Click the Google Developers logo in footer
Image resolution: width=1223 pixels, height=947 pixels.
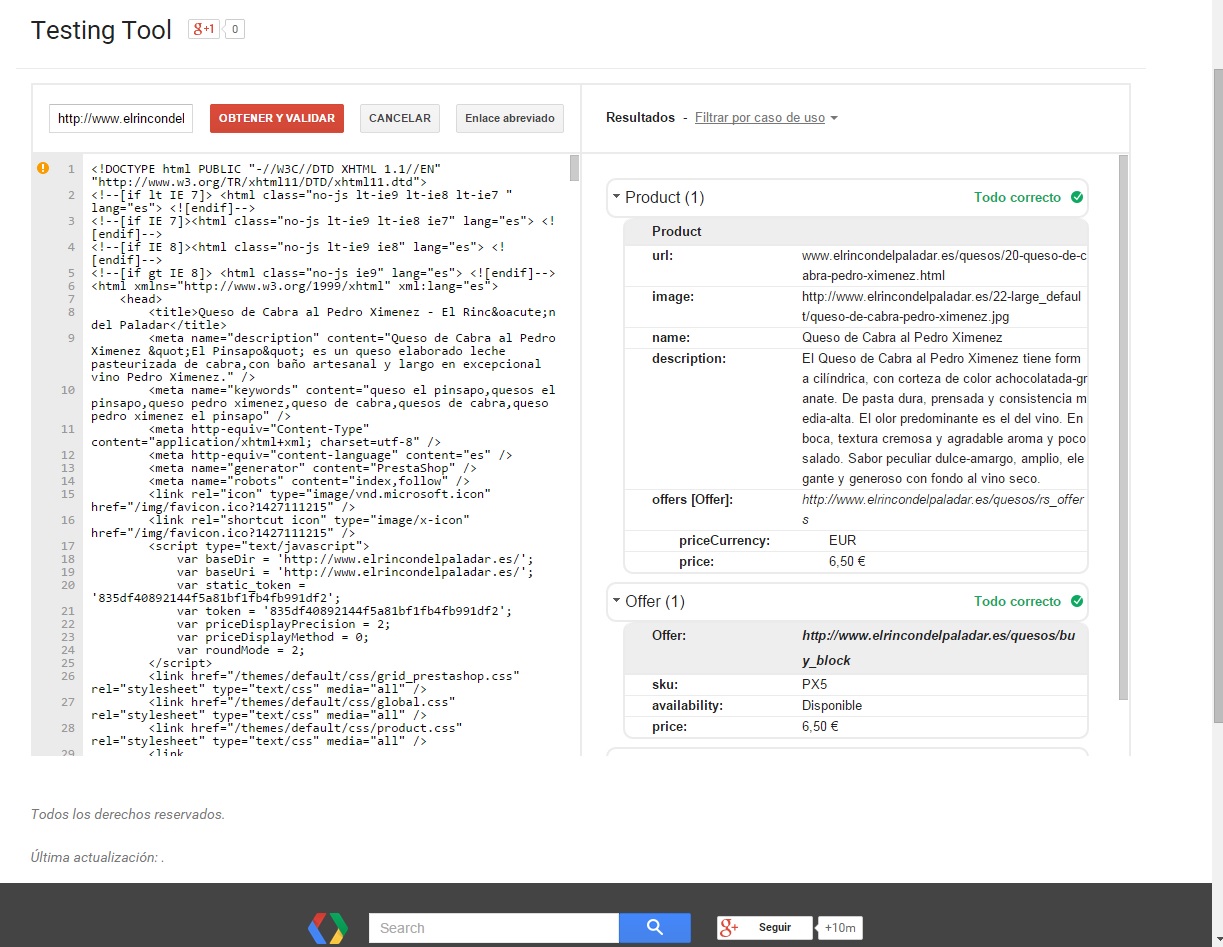(328, 928)
